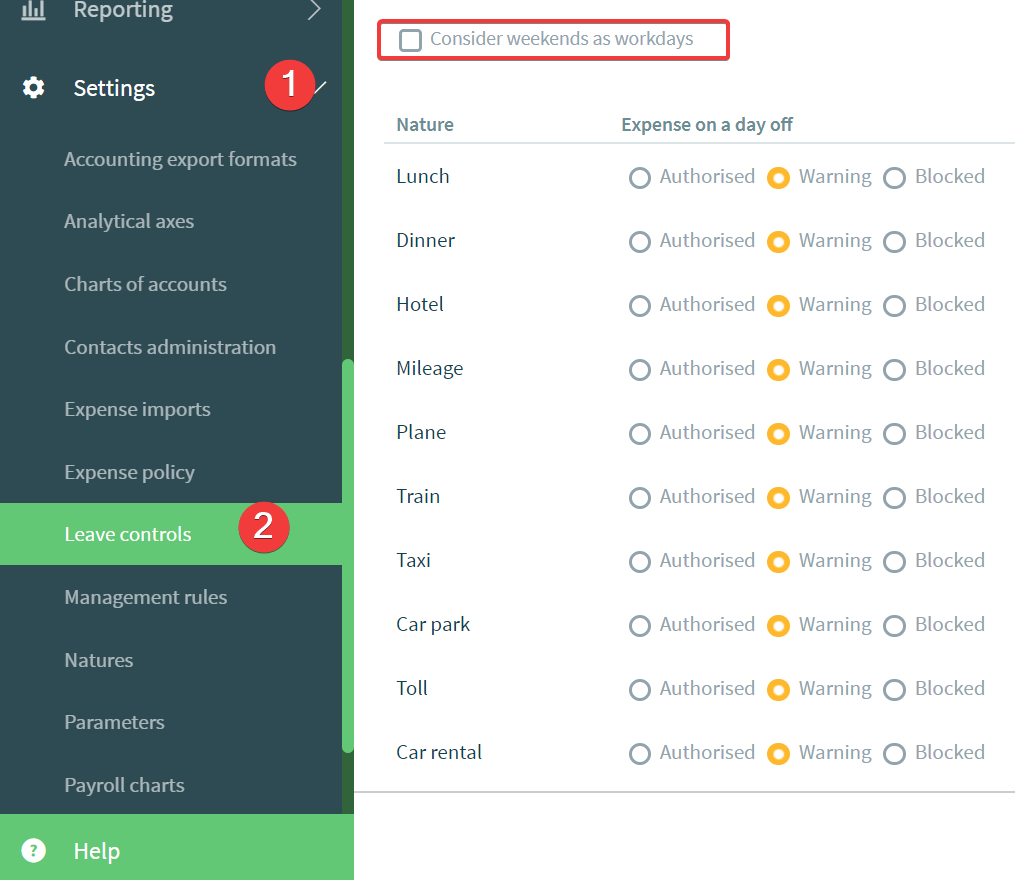Set Lunch to Blocked
The height and width of the screenshot is (880, 1015).
click(x=895, y=177)
